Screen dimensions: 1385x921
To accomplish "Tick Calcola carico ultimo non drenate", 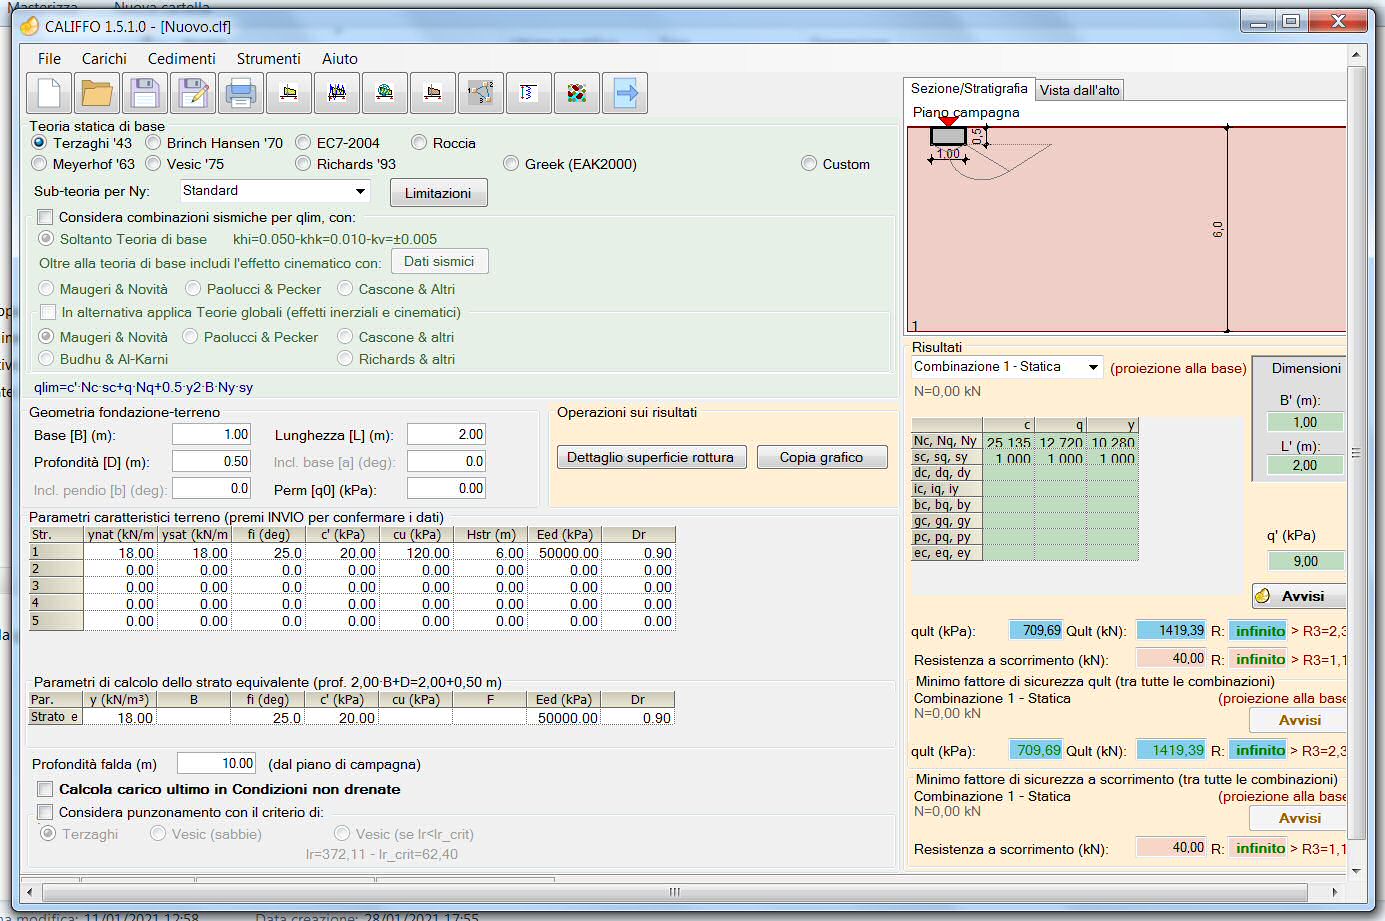I will 45,789.
